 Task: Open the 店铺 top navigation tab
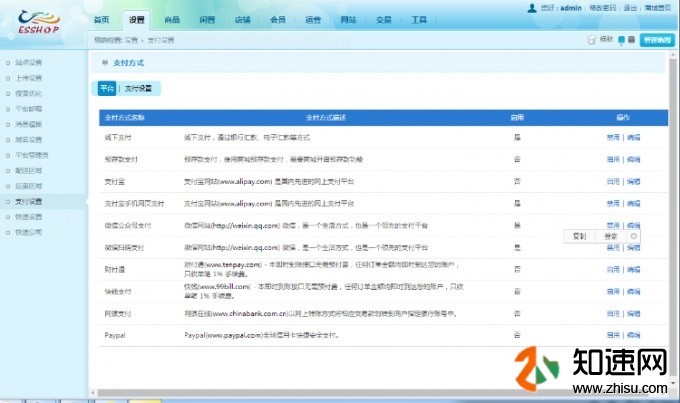[242, 20]
